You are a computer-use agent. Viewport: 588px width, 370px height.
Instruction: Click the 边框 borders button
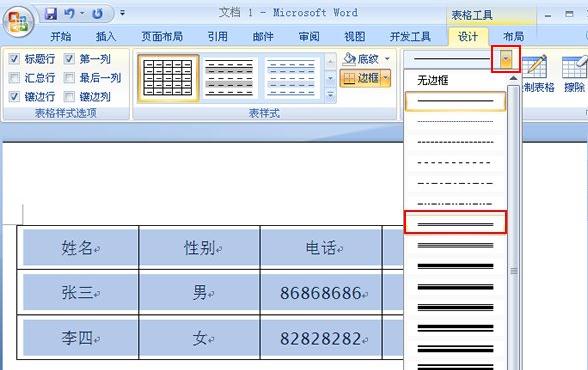pos(360,78)
